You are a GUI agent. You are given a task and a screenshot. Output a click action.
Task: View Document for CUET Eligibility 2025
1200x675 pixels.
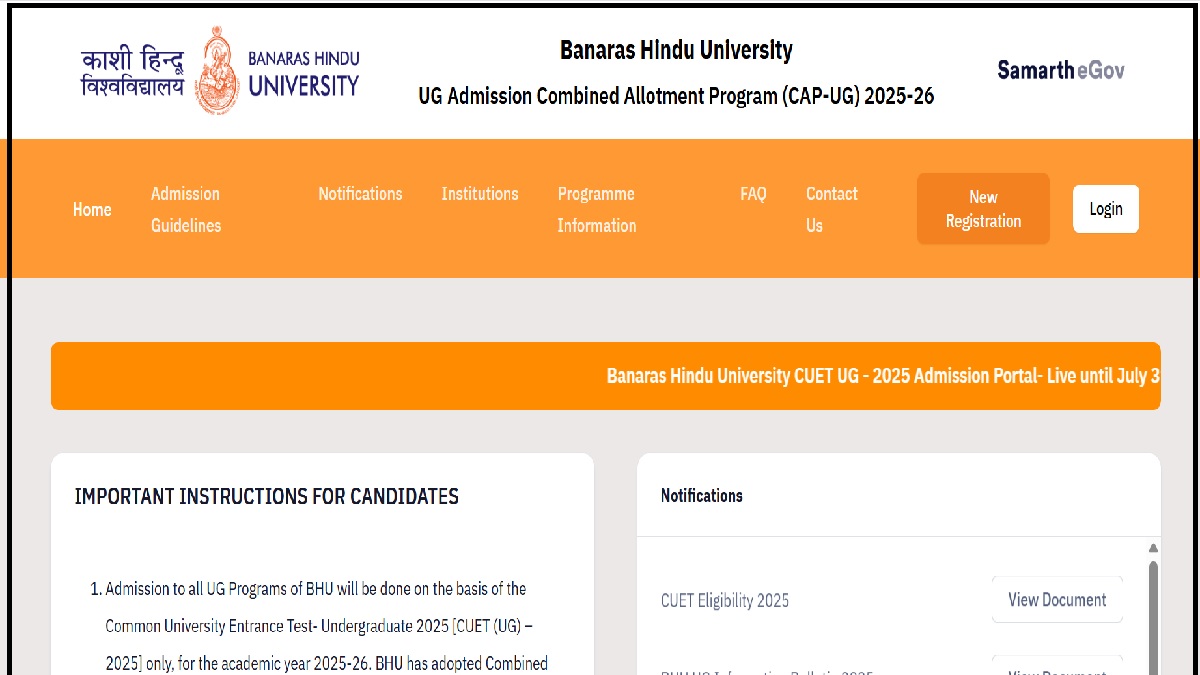point(1057,599)
